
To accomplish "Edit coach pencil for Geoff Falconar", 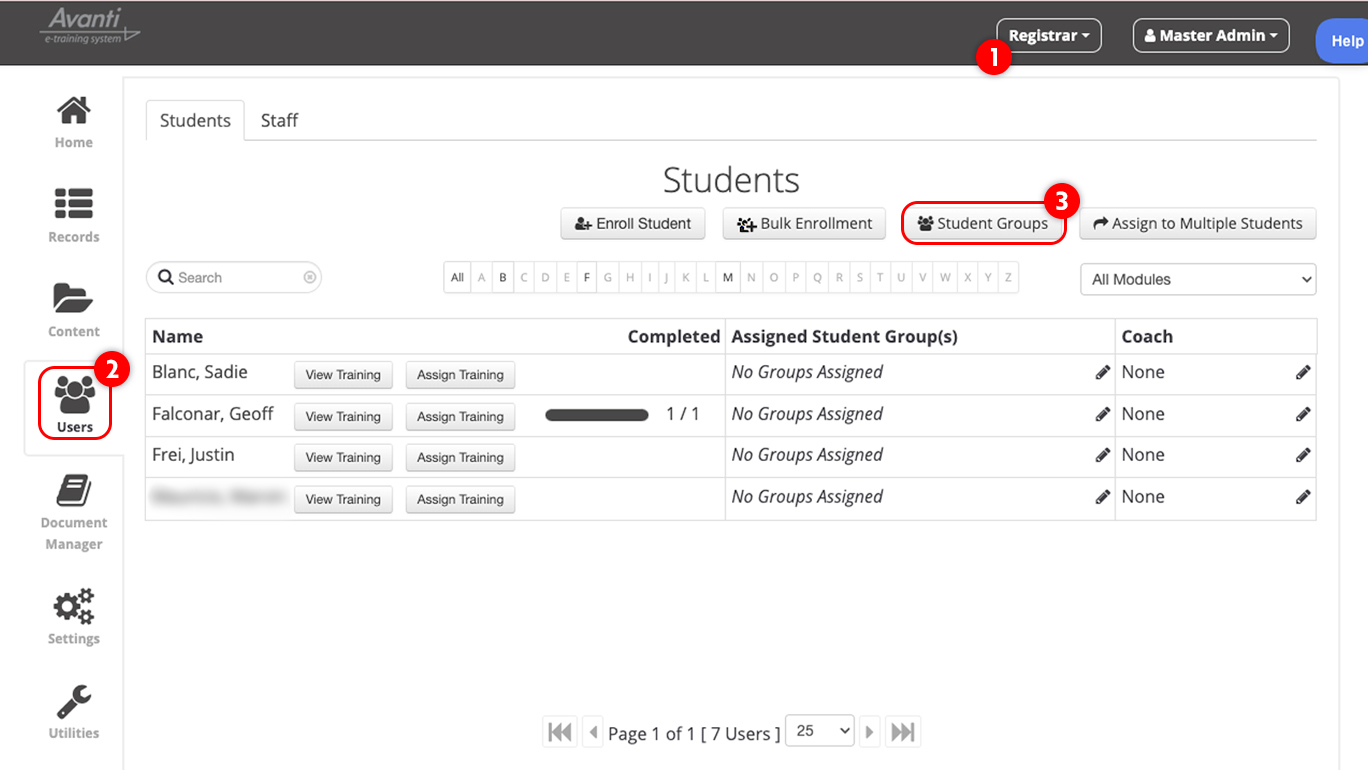I will tap(1303, 414).
